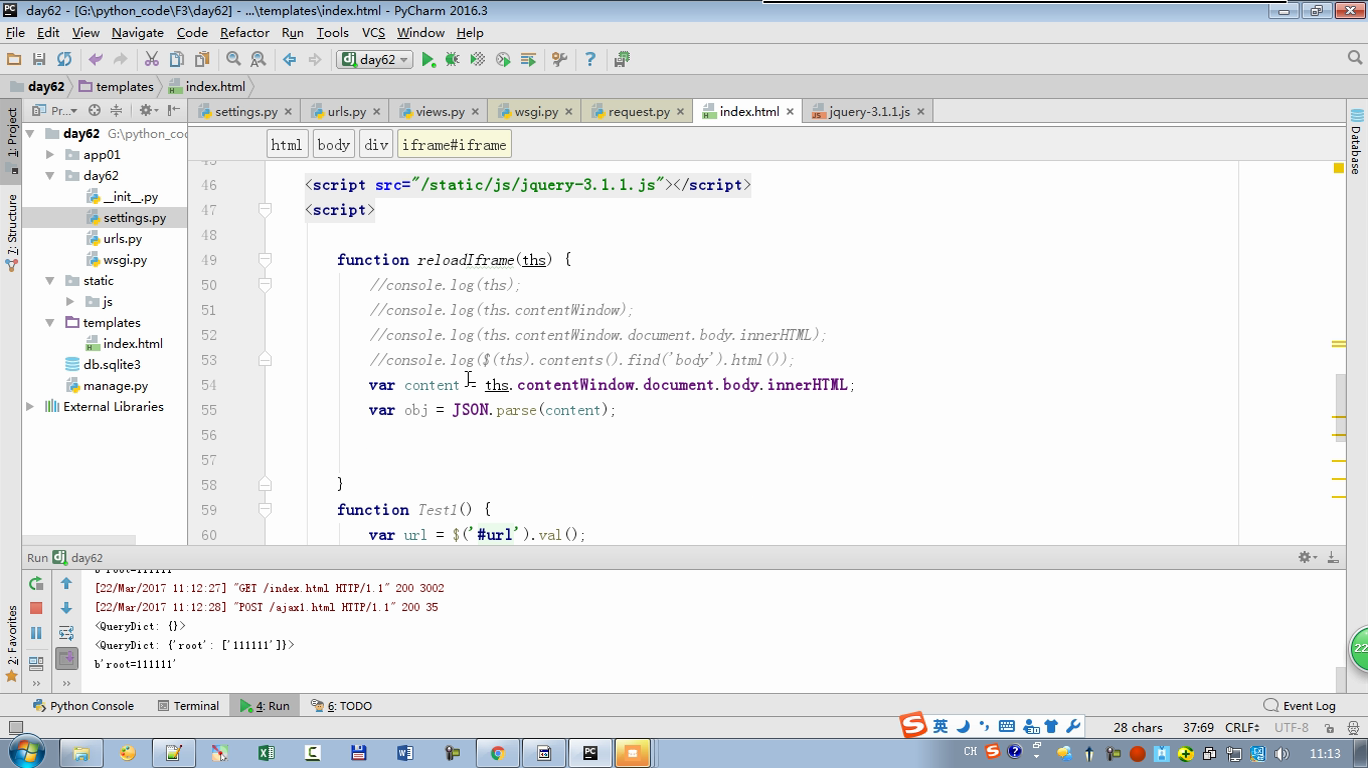Screen dimensions: 1368x768
Task: Click the Windows Start button
Action: (25, 752)
